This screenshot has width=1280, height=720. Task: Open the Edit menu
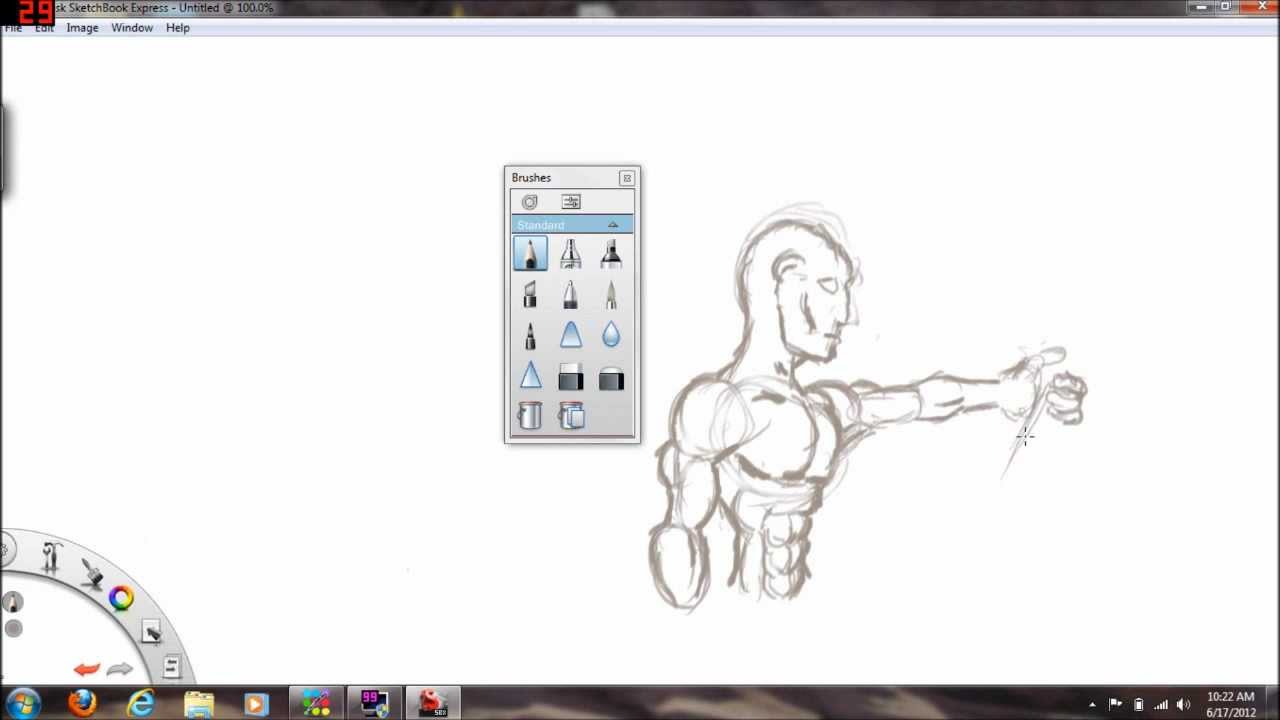coord(44,28)
